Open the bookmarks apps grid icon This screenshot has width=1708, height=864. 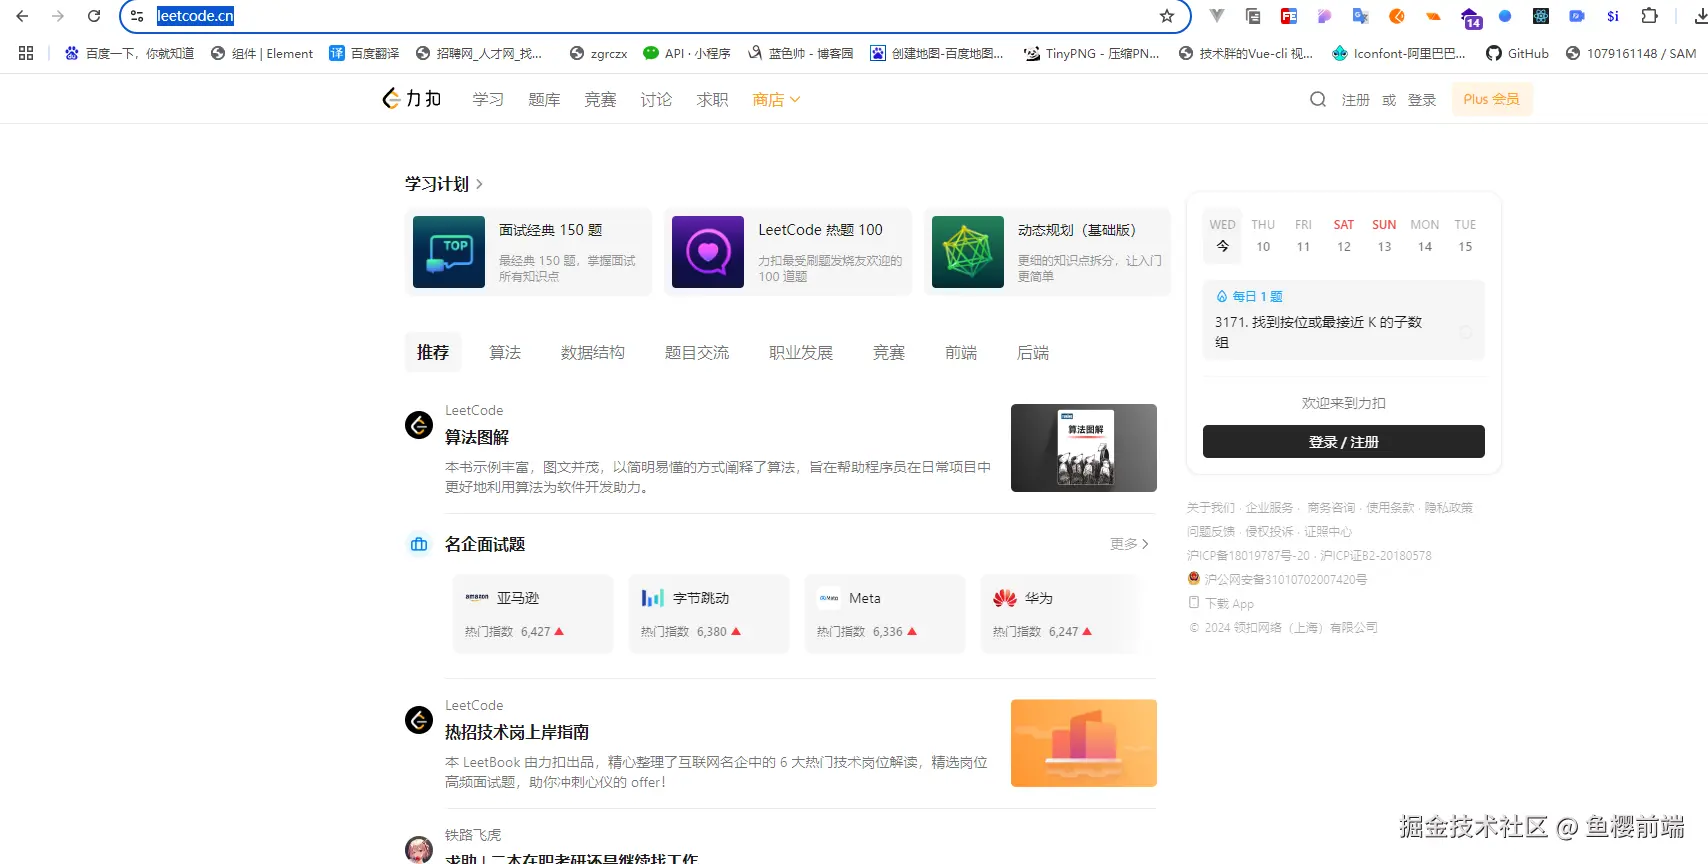(x=26, y=53)
